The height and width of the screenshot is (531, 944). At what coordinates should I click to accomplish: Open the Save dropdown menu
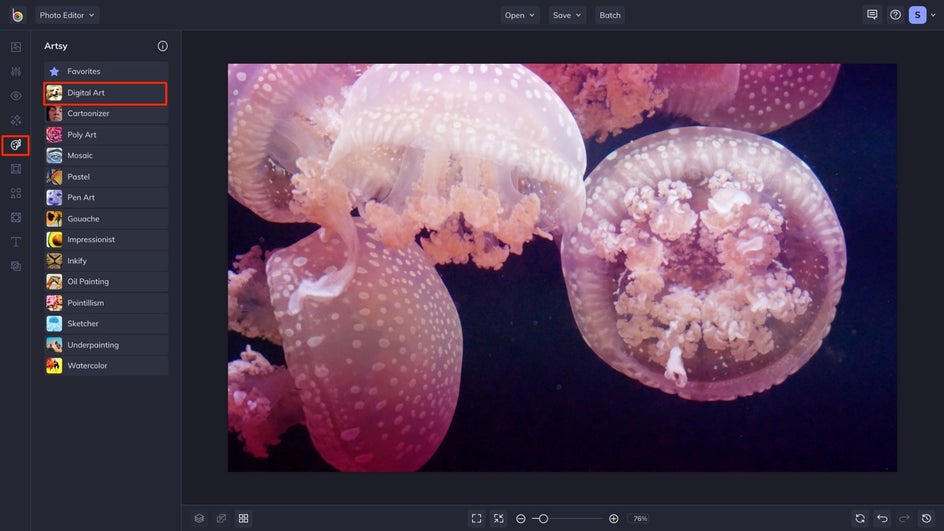[x=567, y=15]
